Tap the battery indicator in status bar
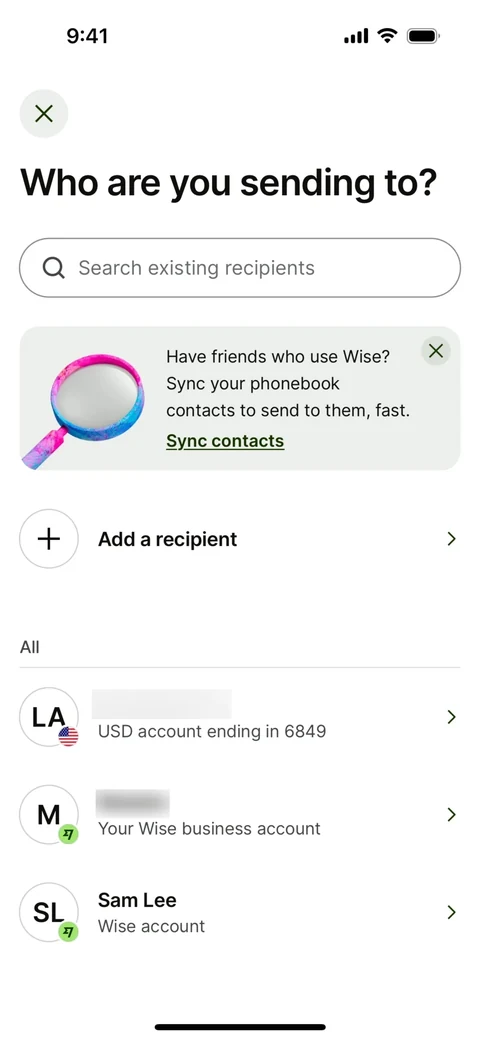Image resolution: width=480 pixels, height=1040 pixels. 423,36
